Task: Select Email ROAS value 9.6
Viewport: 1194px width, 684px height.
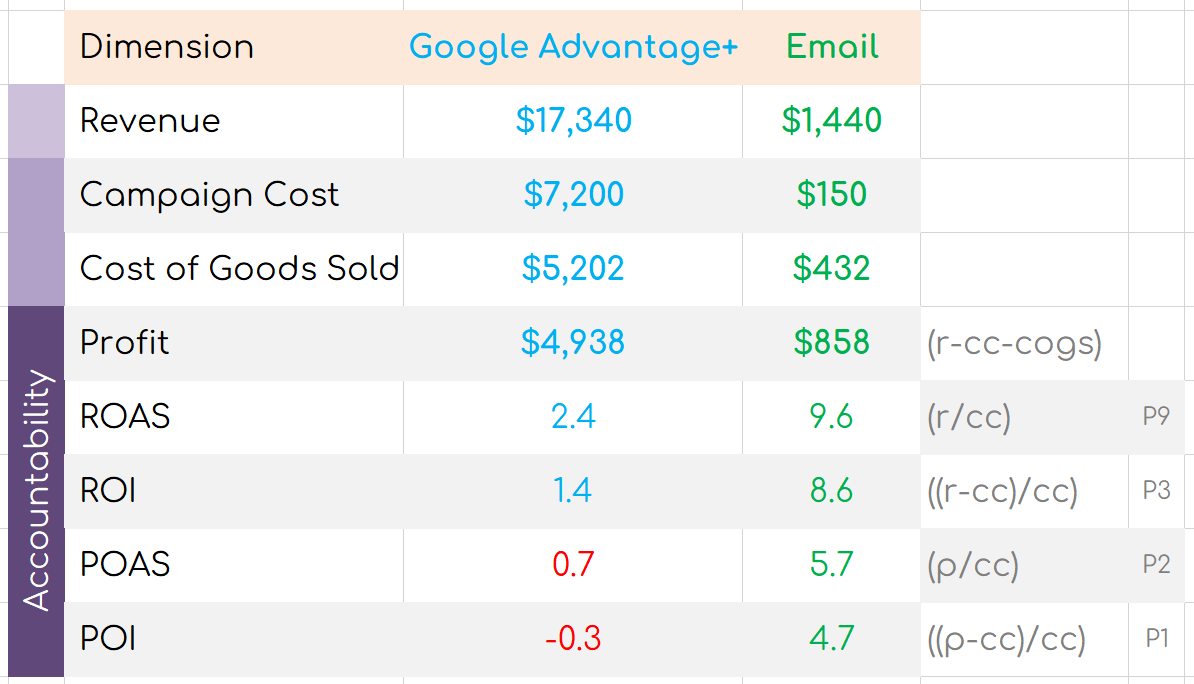Action: pyautogui.click(x=832, y=417)
